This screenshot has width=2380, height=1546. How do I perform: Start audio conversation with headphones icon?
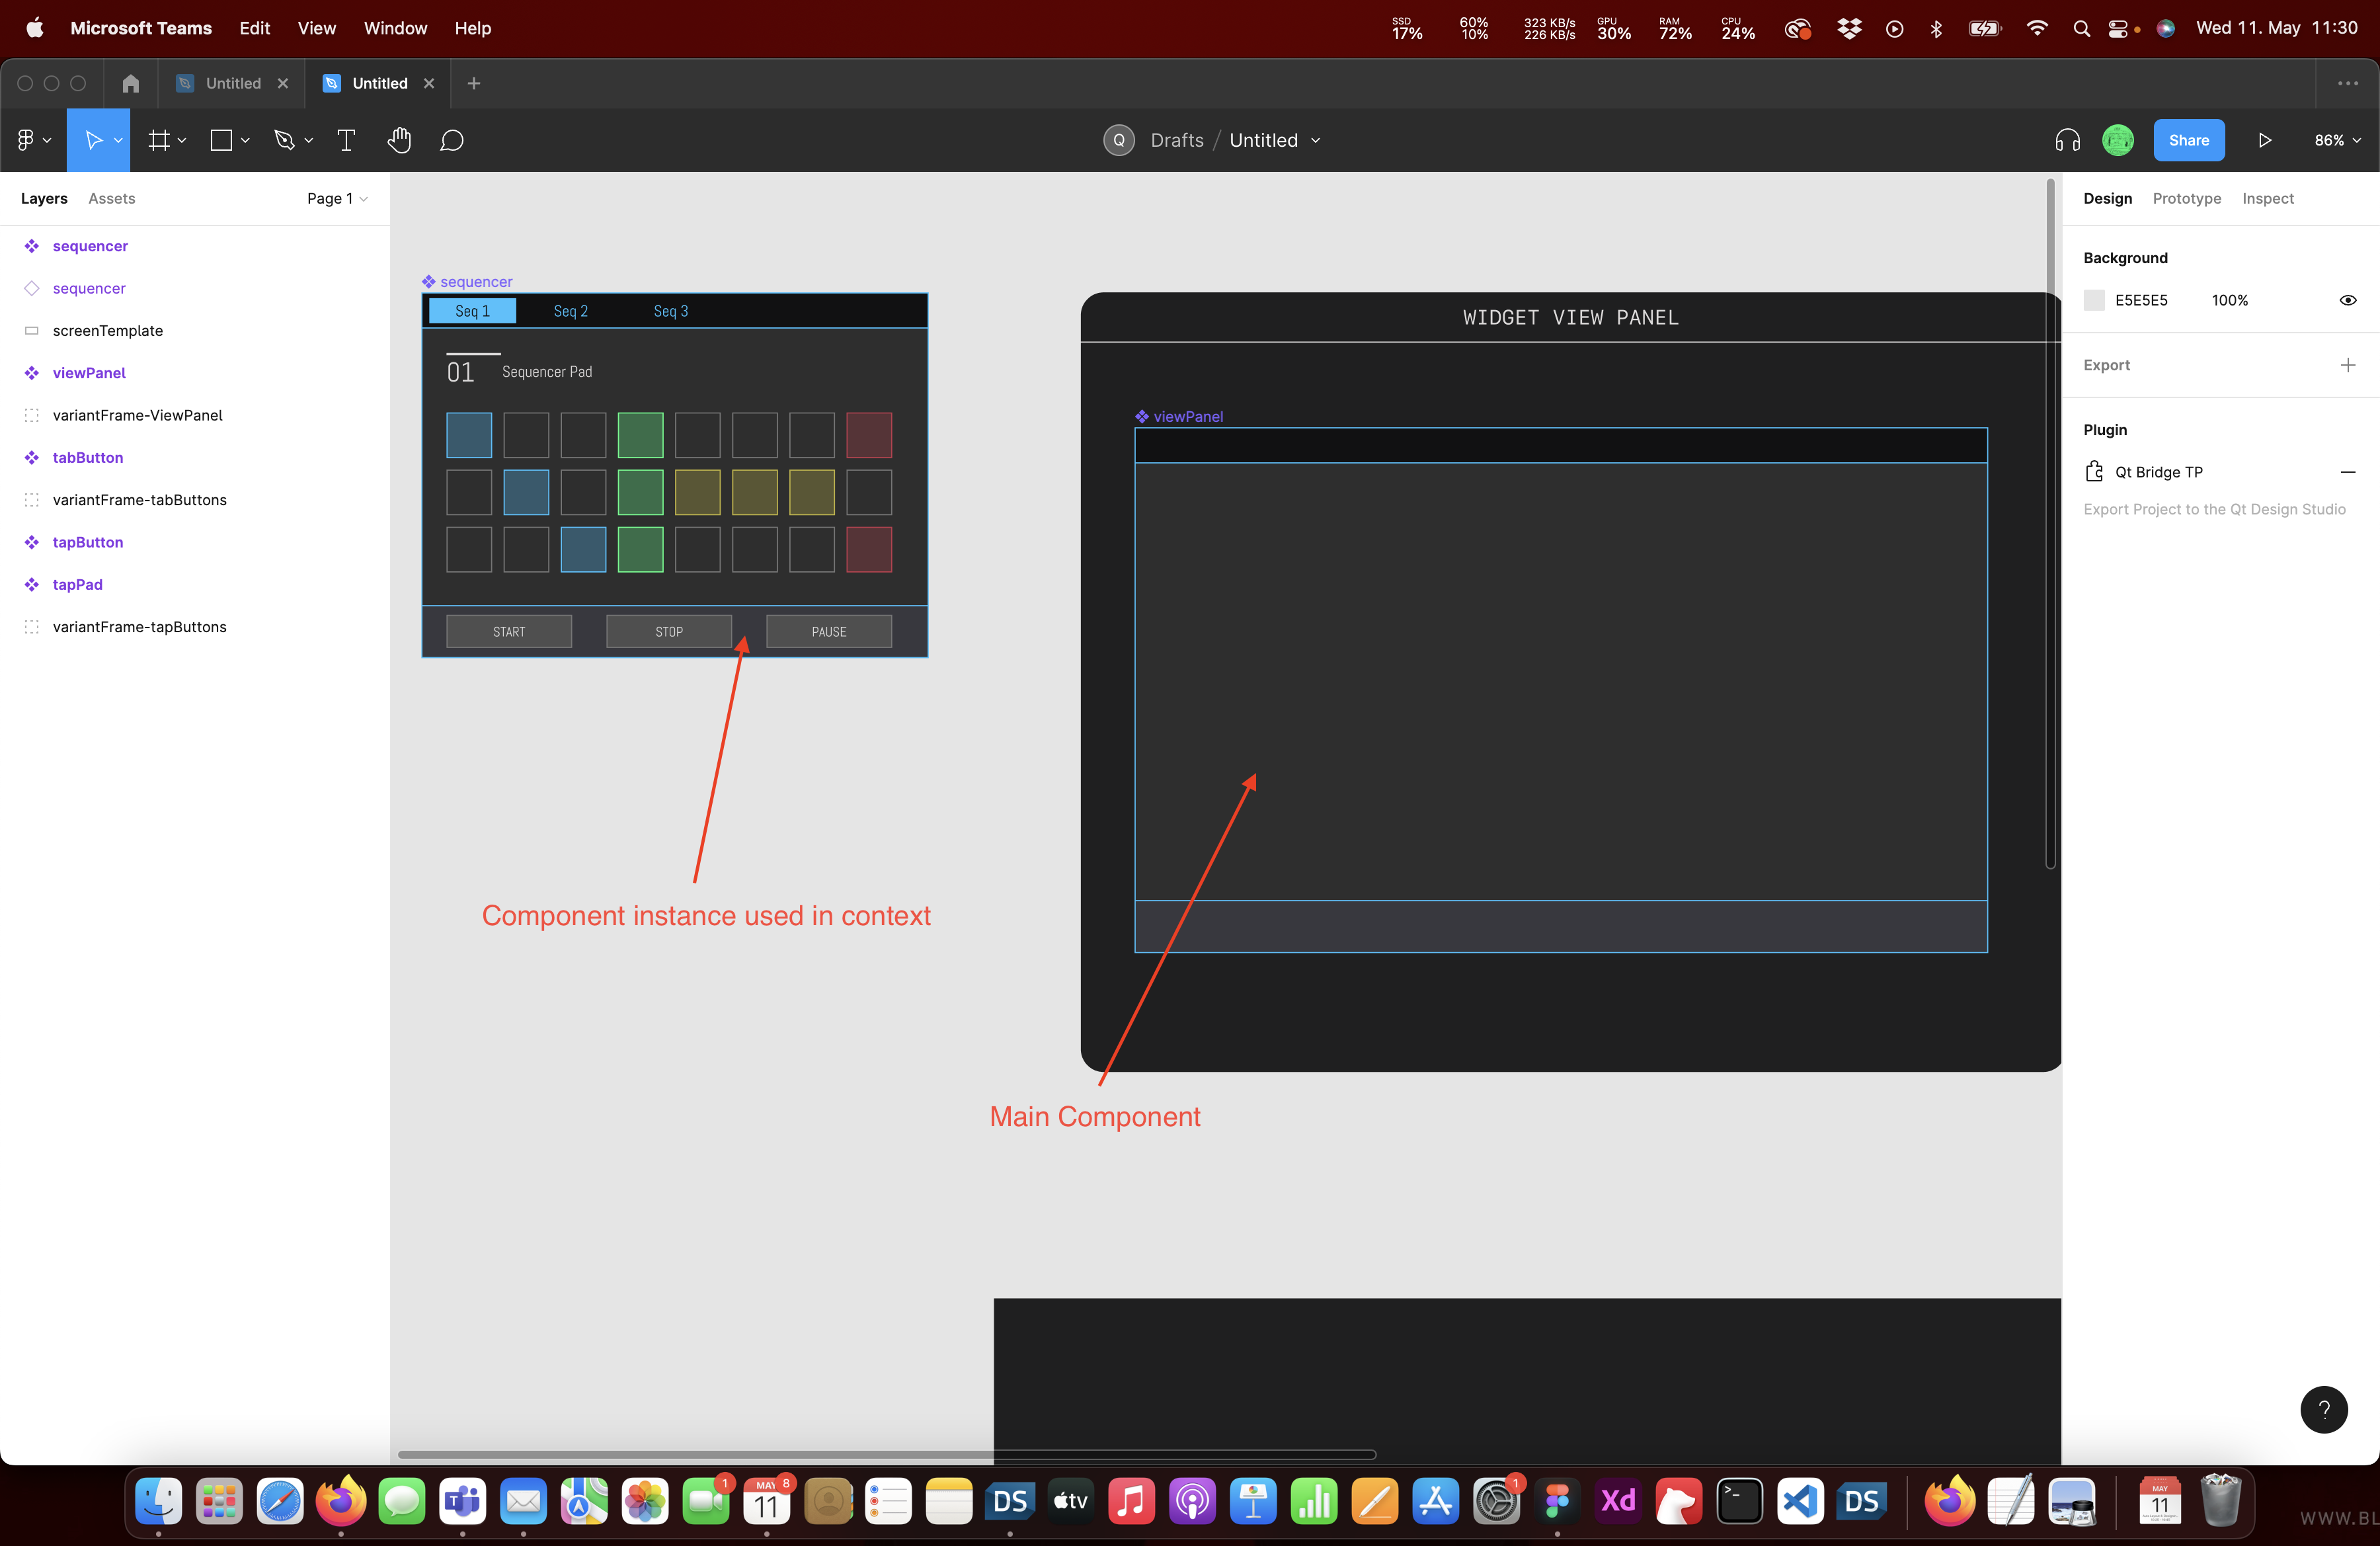(2067, 140)
